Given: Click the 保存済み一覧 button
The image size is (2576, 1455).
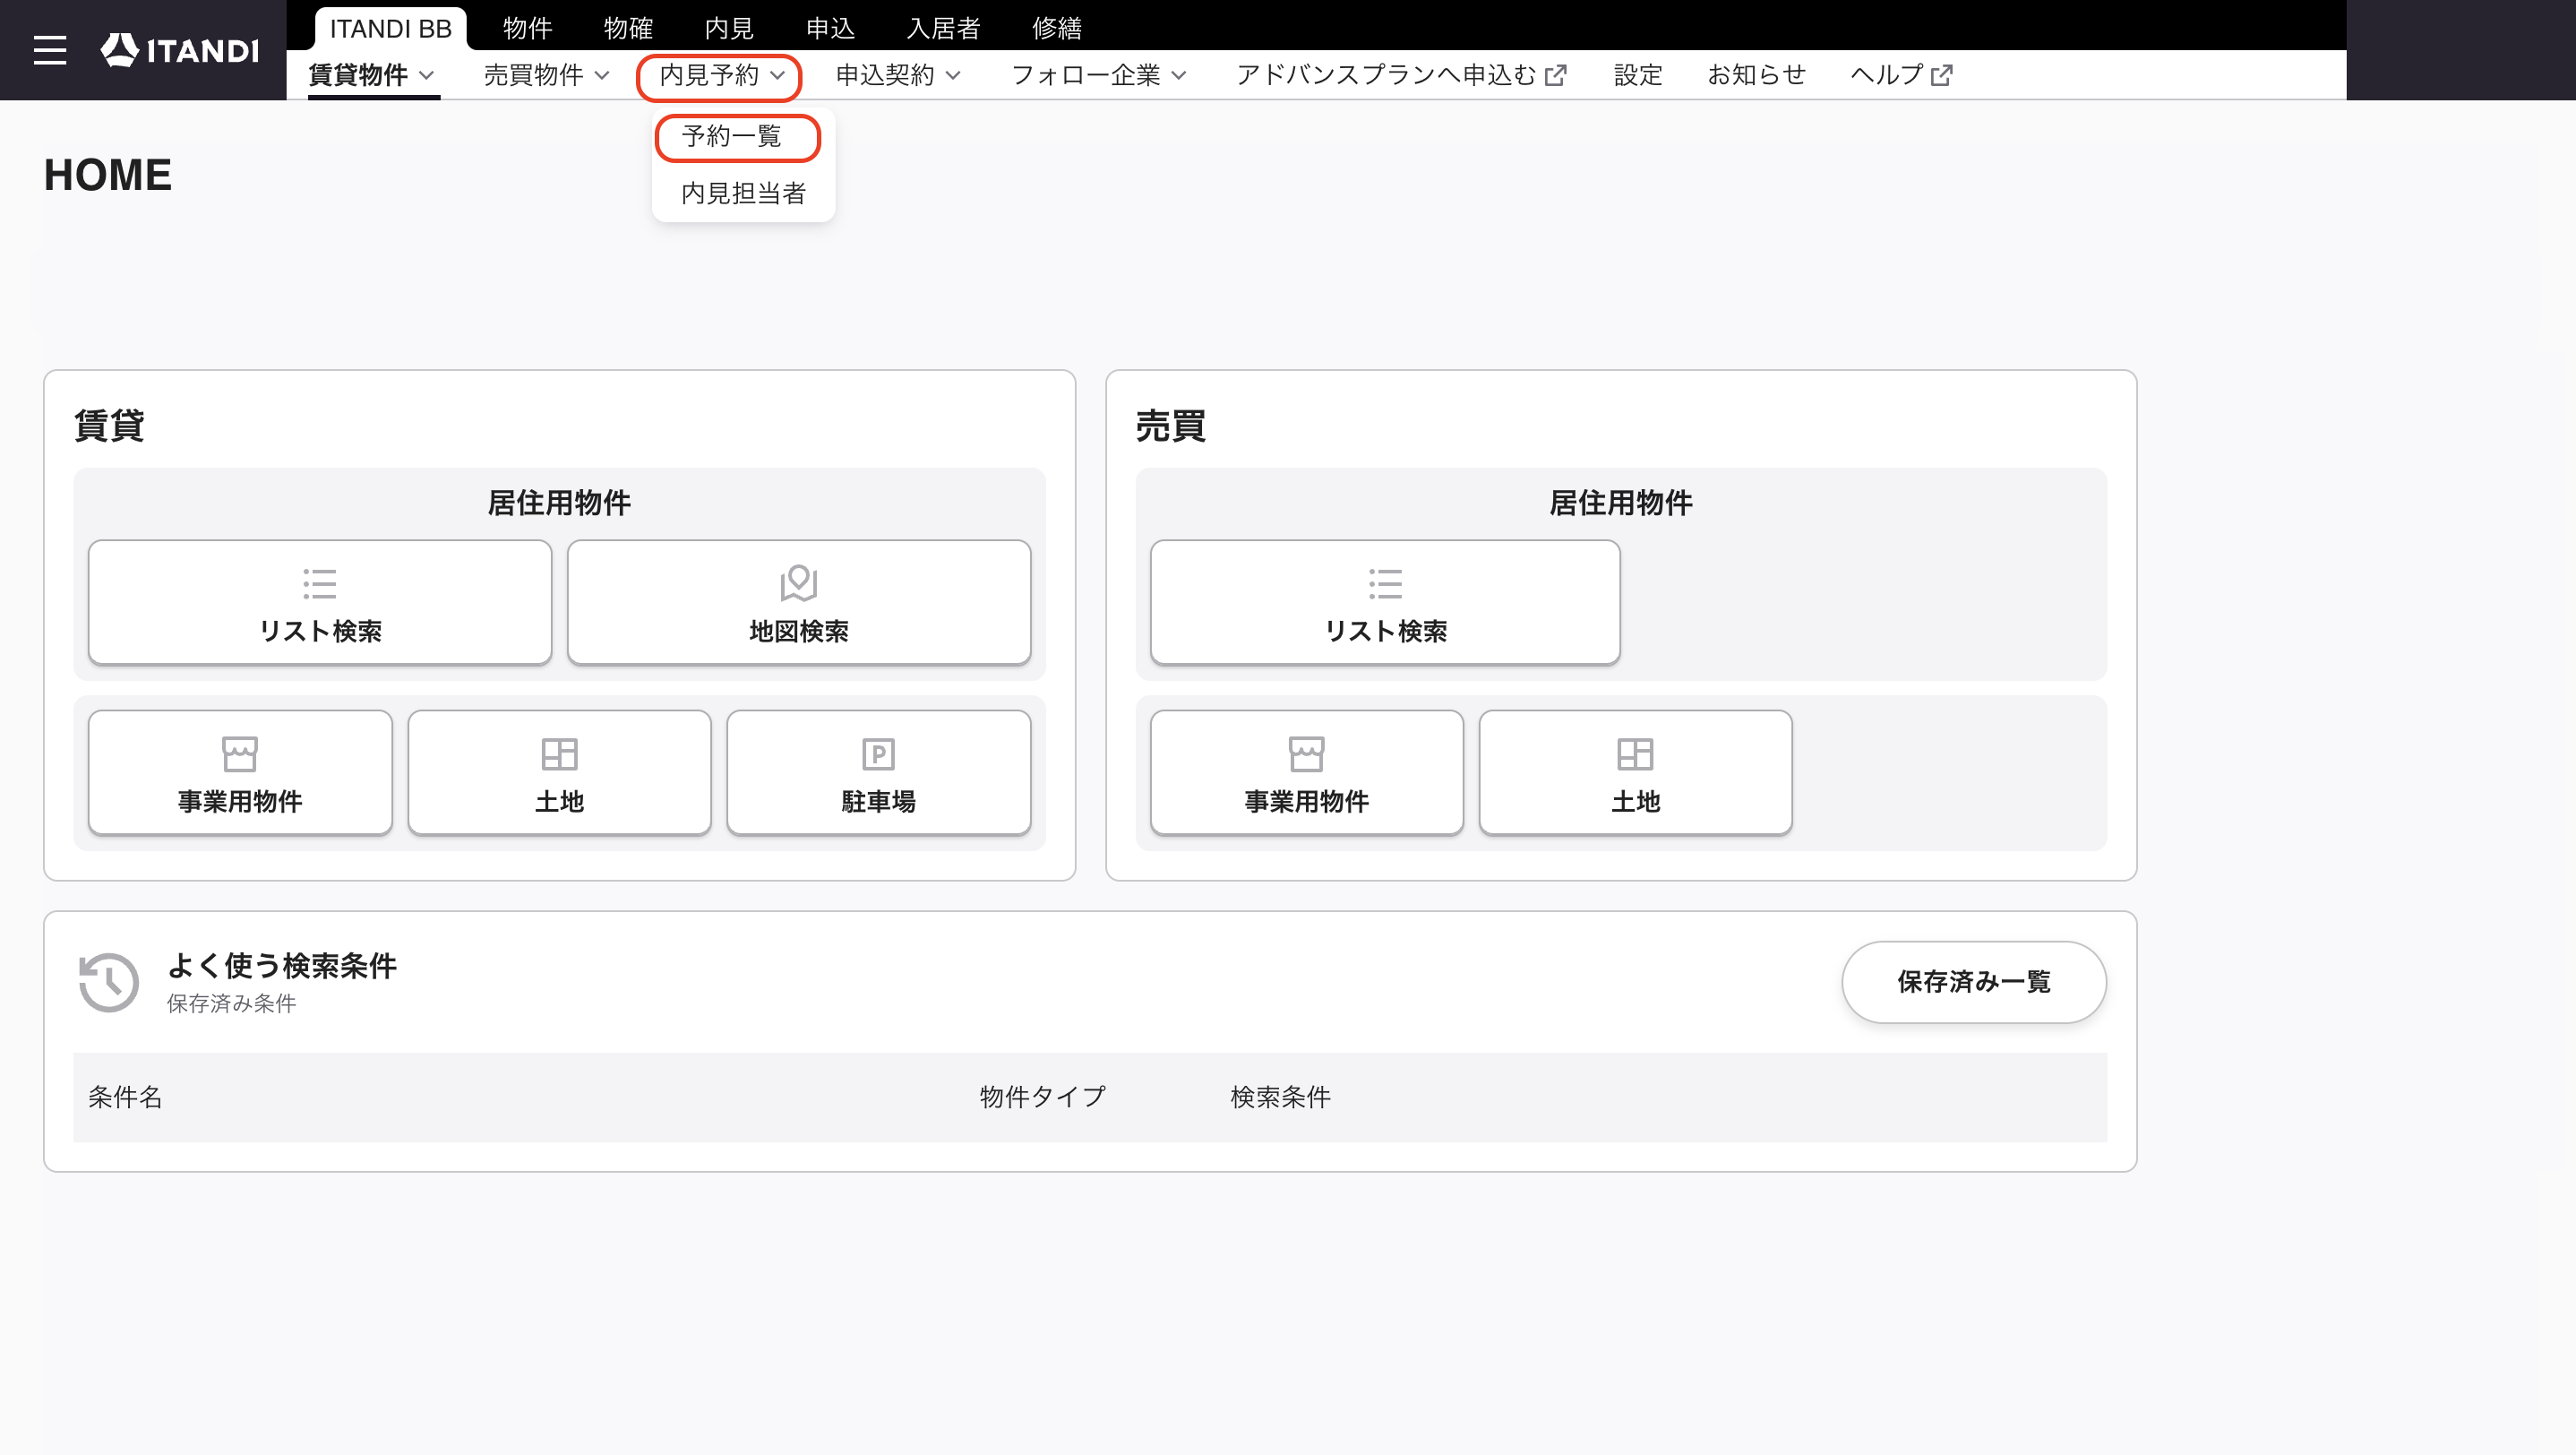Looking at the screenshot, I should coord(1974,982).
